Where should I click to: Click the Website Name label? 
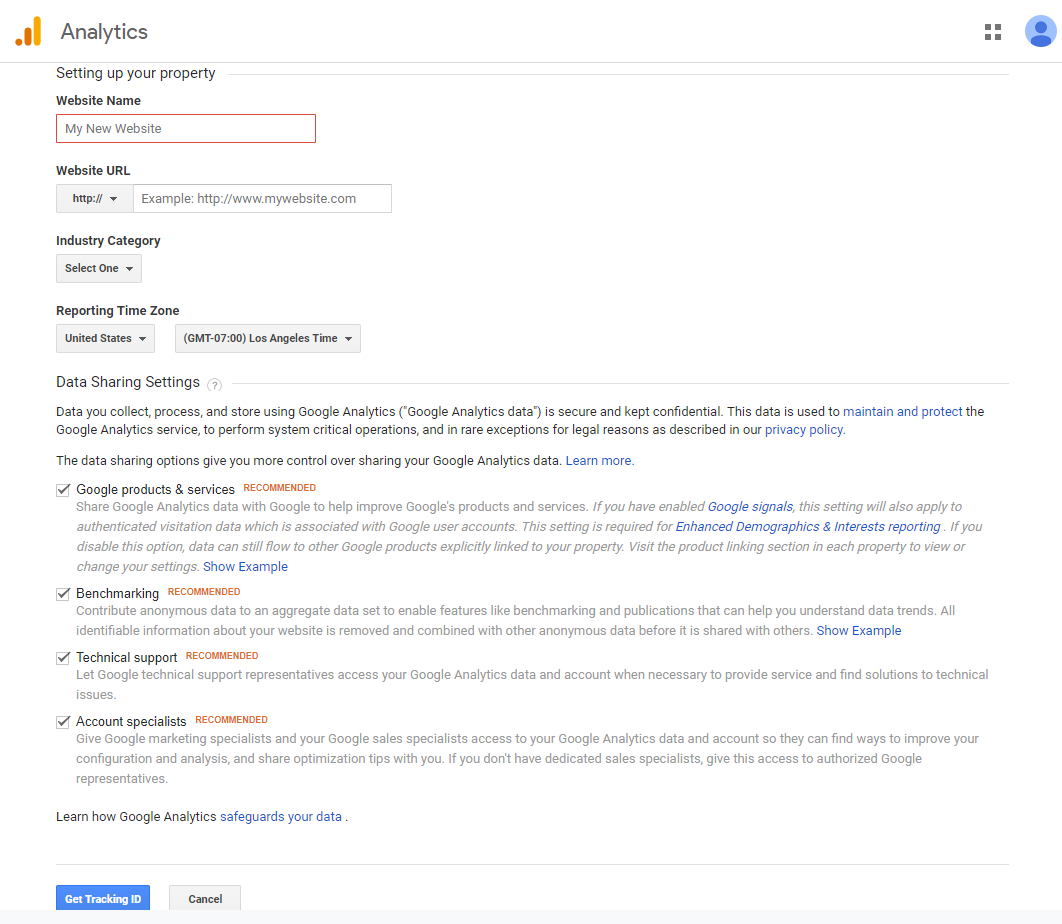click(98, 100)
